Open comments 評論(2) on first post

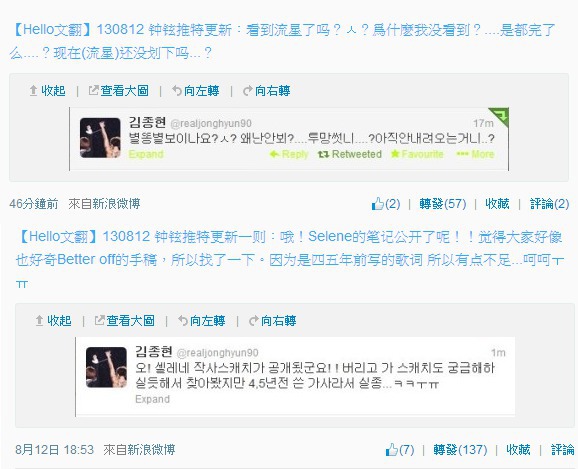549,204
